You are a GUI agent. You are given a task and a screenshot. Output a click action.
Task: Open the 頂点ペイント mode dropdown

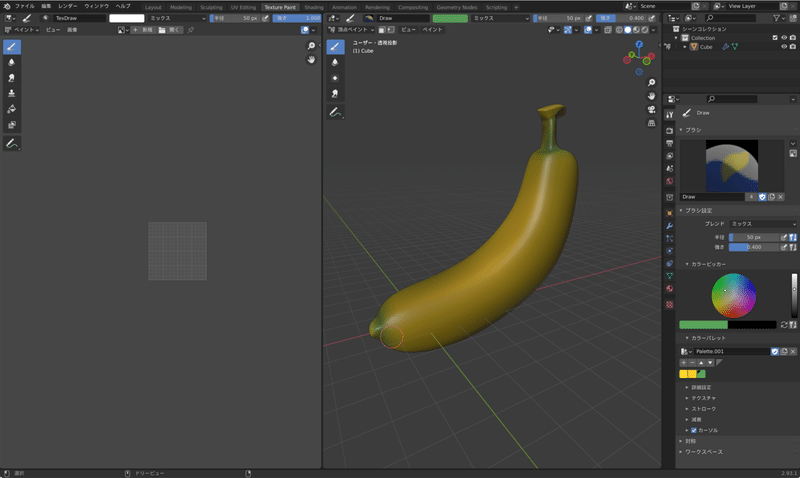point(351,30)
